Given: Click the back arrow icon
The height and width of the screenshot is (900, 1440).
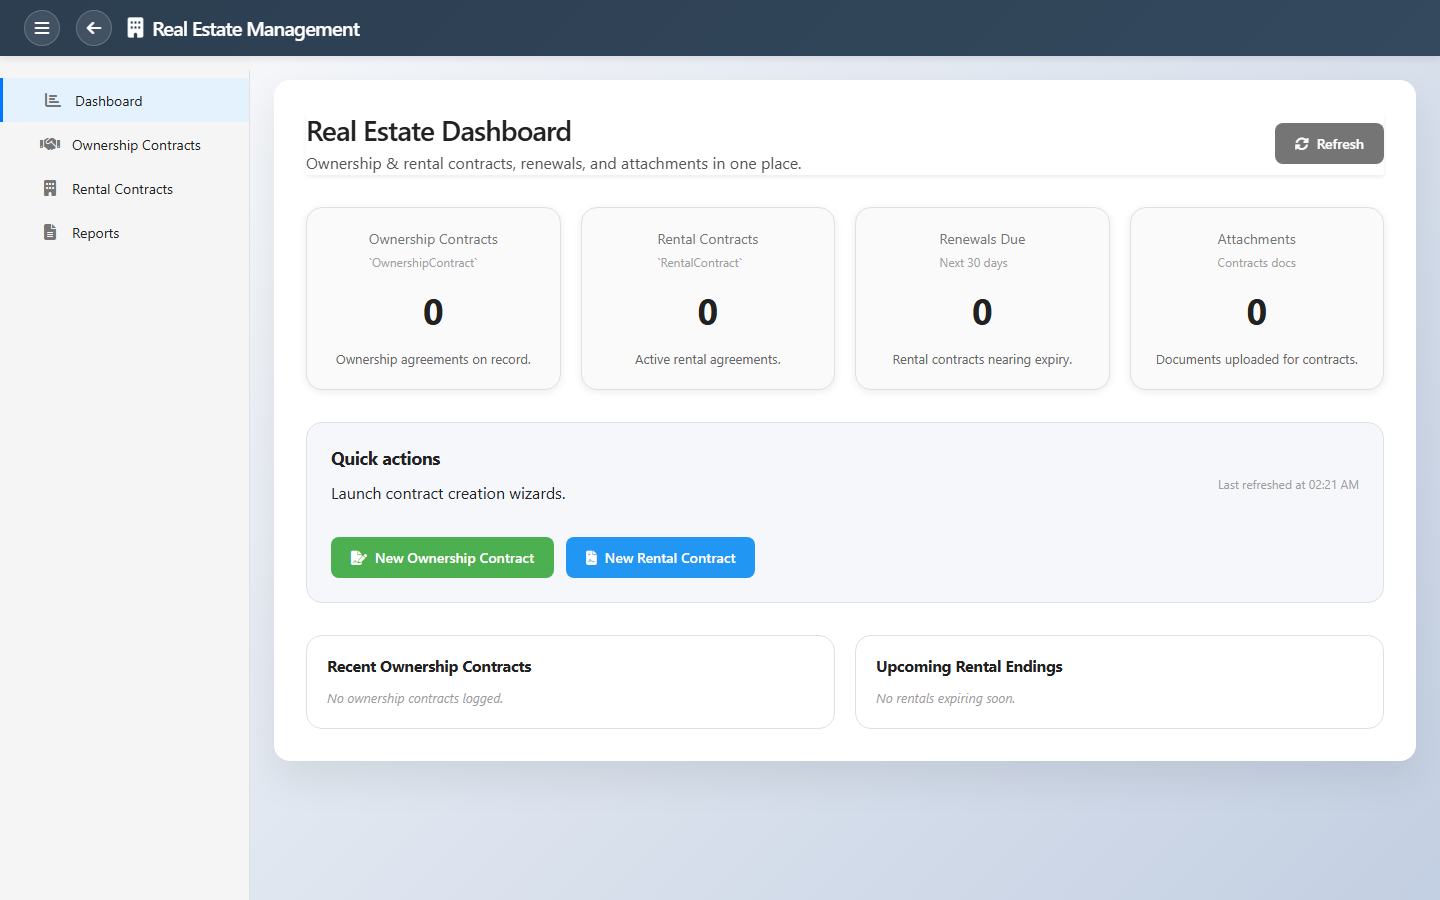Looking at the screenshot, I should pos(94,28).
